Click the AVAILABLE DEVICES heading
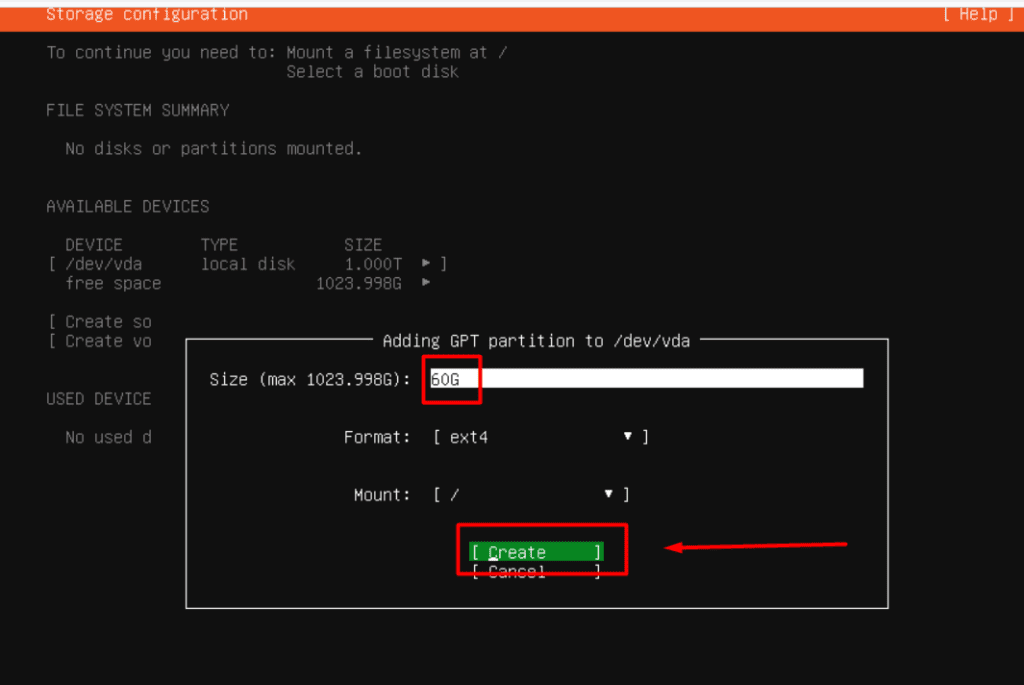The width and height of the screenshot is (1024, 685). (128, 206)
